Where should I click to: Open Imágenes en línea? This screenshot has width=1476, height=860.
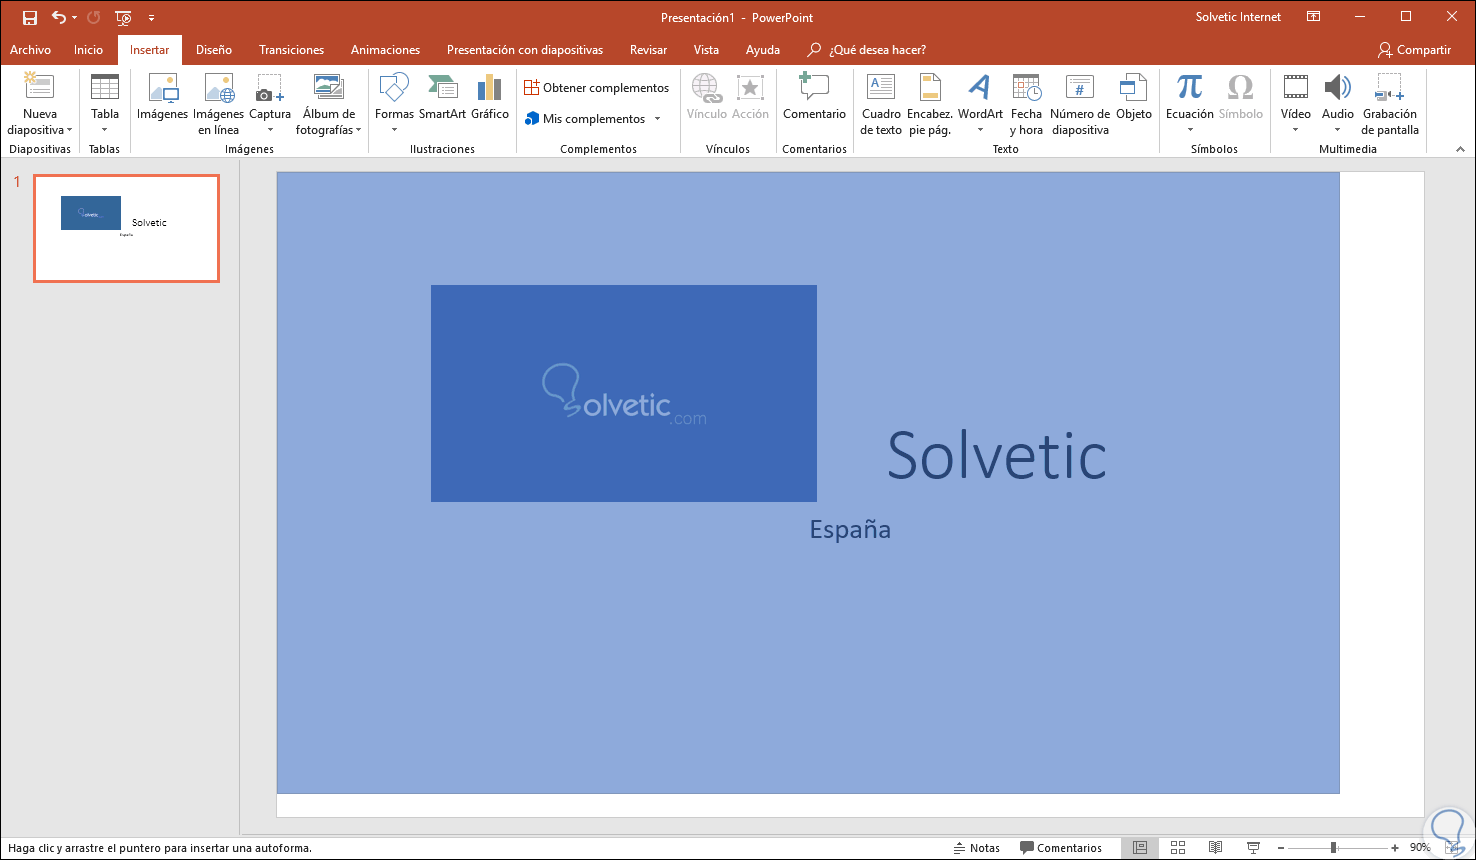coord(218,104)
